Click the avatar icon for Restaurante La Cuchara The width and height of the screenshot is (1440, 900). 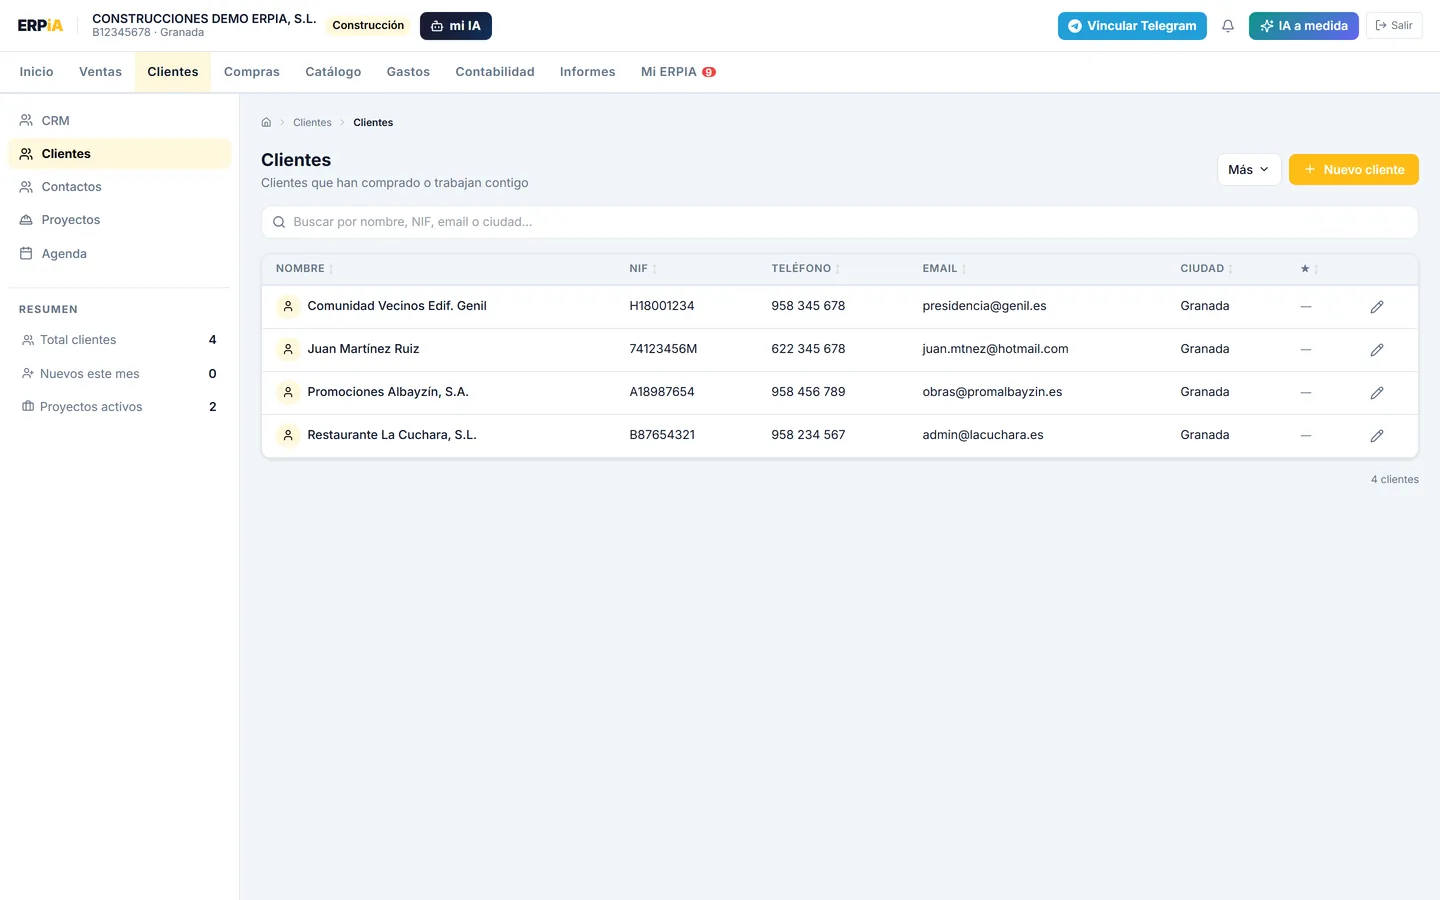click(288, 435)
